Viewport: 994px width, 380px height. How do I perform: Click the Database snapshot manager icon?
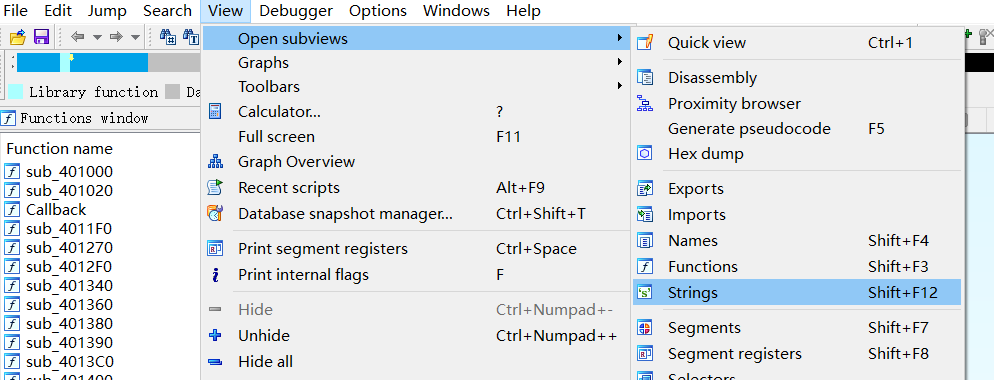click(x=216, y=214)
